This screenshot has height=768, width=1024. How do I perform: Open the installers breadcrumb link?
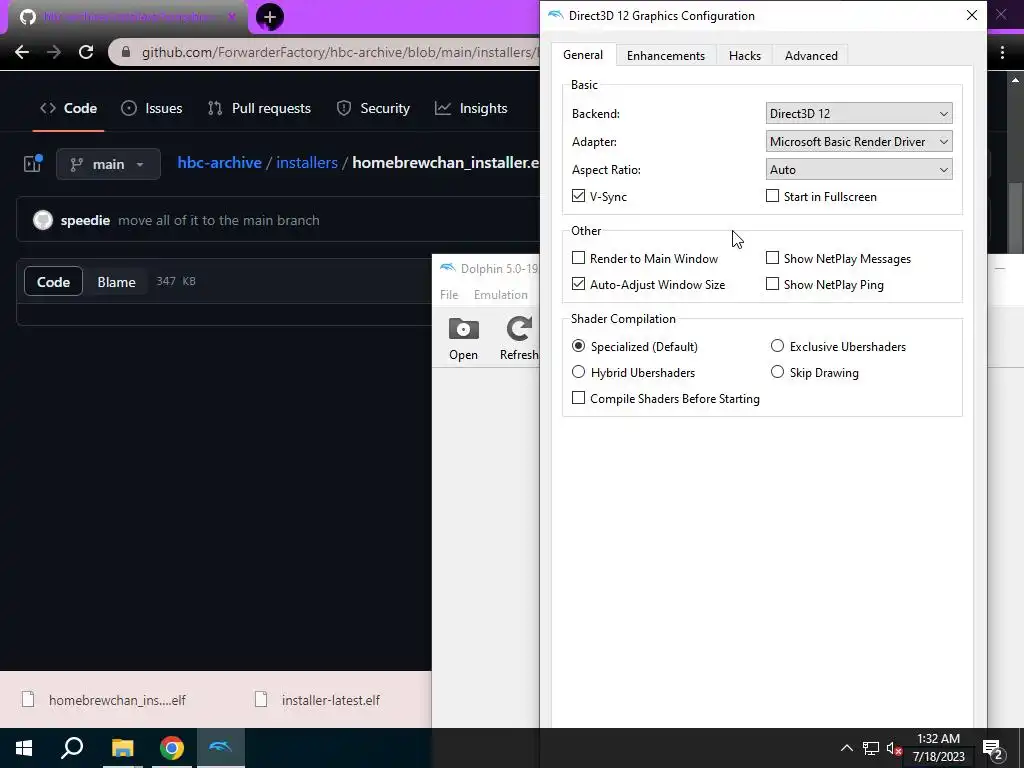pyautogui.click(x=307, y=163)
